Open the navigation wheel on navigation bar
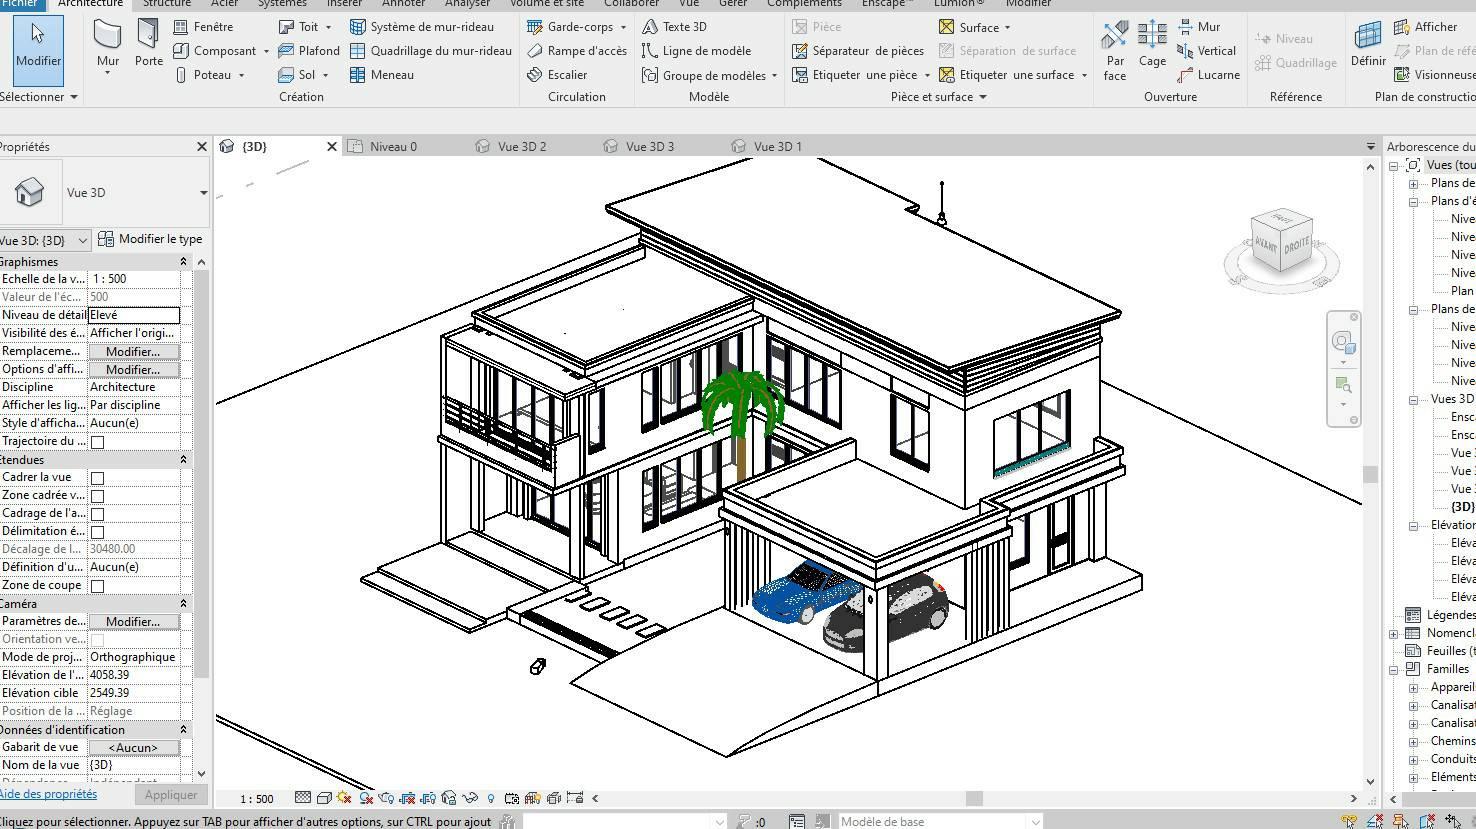The width and height of the screenshot is (1476, 829). [1343, 343]
